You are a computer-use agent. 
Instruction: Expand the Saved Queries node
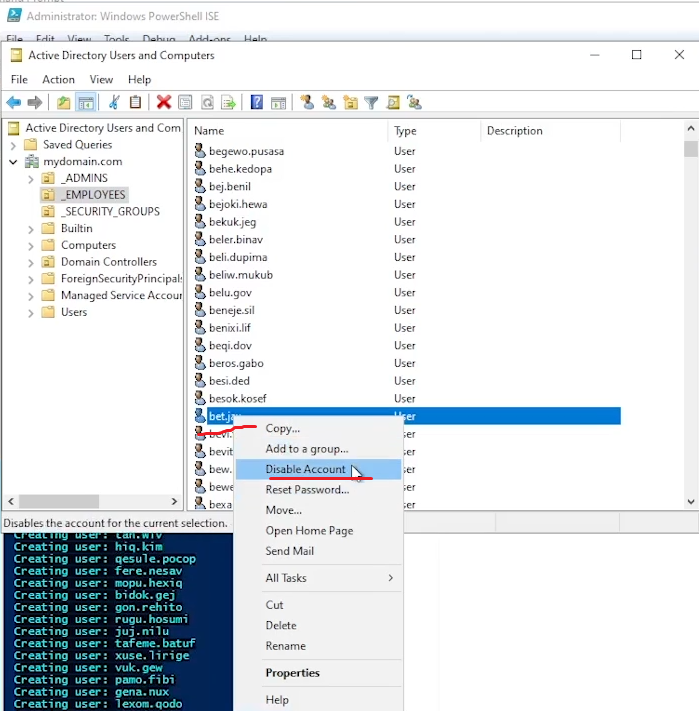[x=13, y=145]
